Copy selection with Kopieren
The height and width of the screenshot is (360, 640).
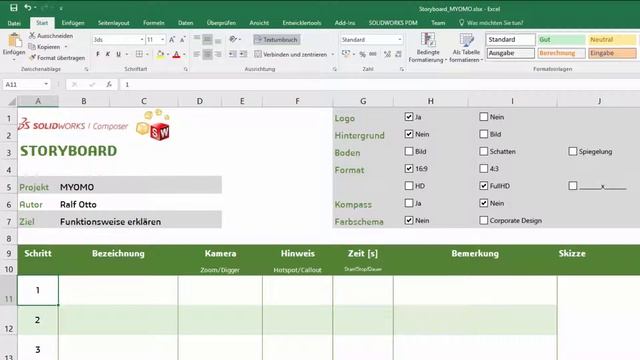coord(45,47)
